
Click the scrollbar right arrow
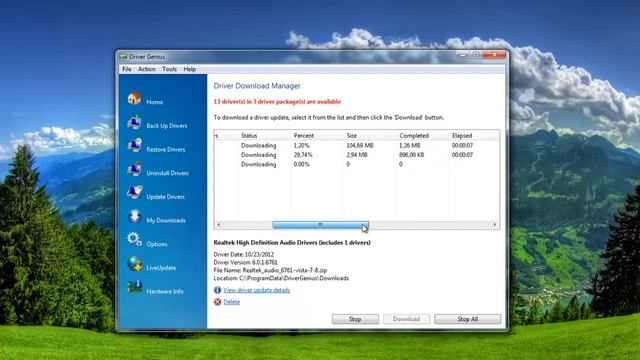[495, 224]
